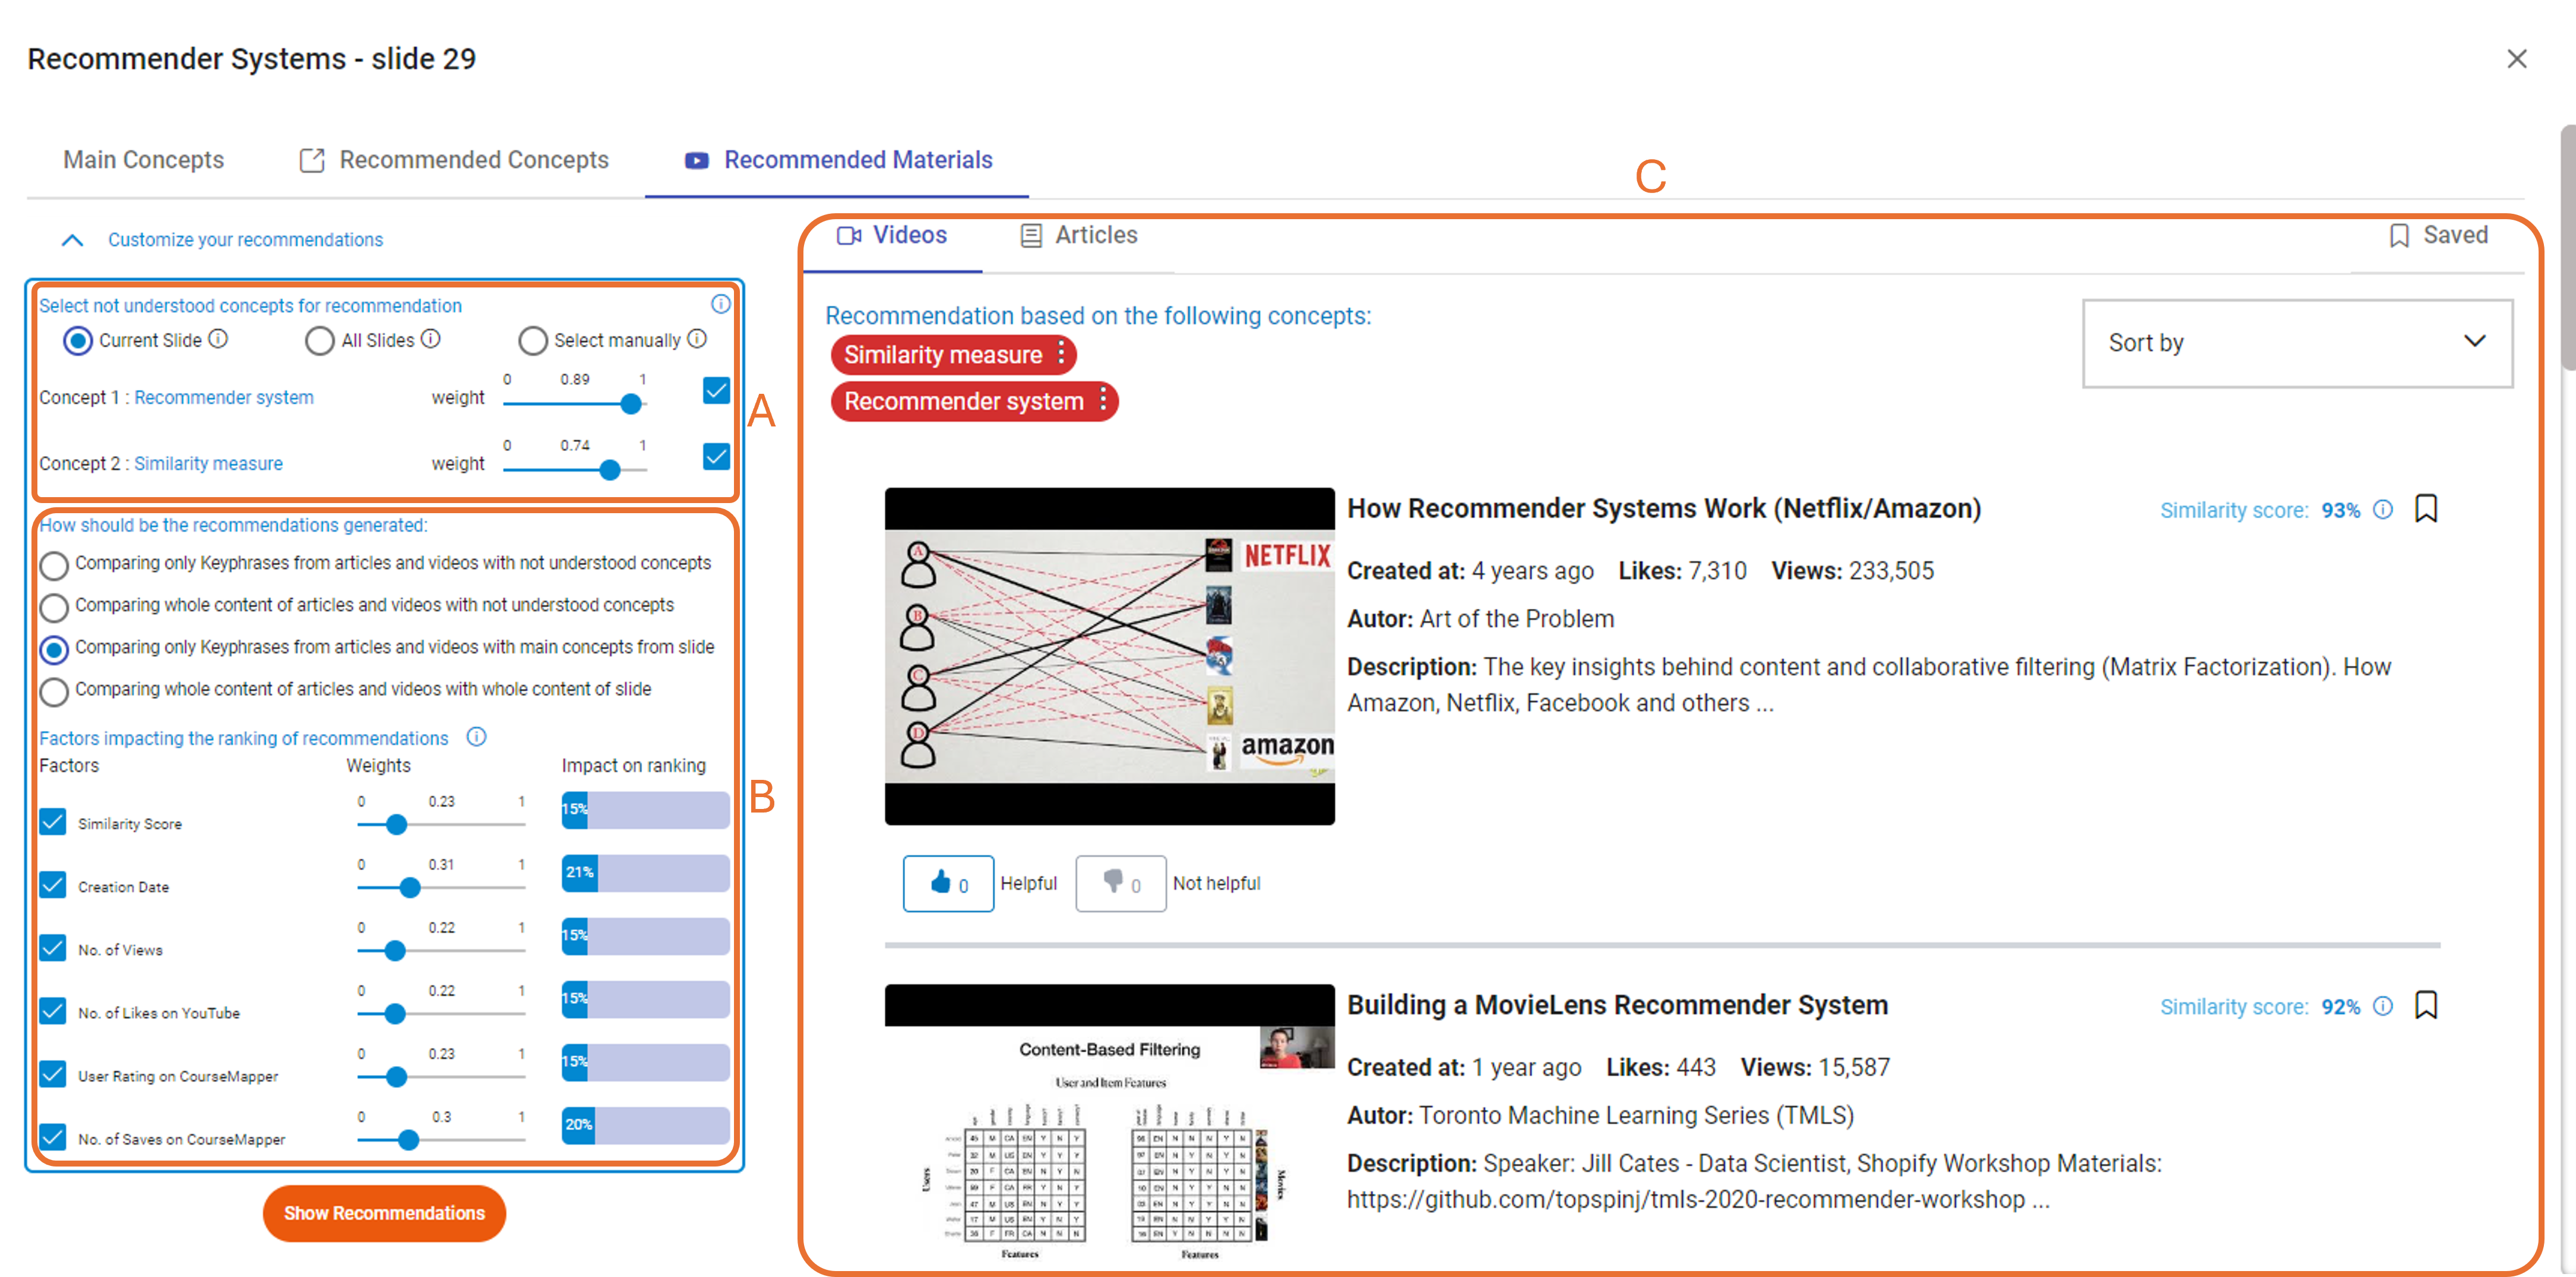The image size is (2576, 1277).
Task: Bookmark the How Recommender Systems Work video
Action: tap(2425, 509)
